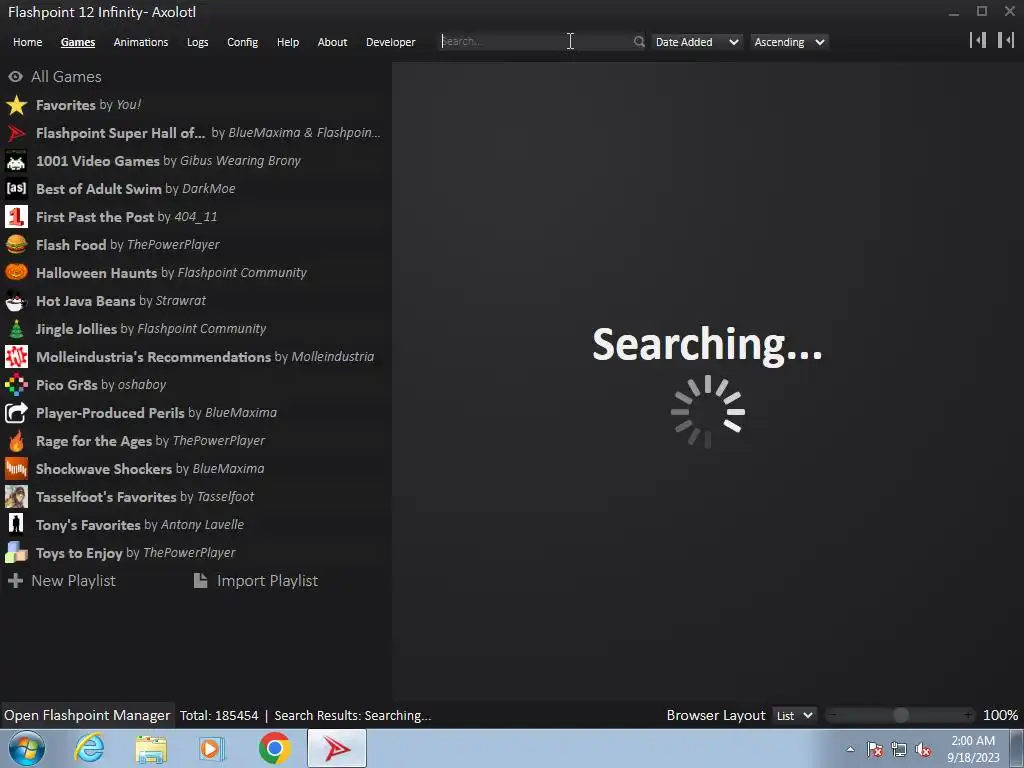Click the Favorites star icon
Screen dimensions: 1024x768
tap(16, 105)
